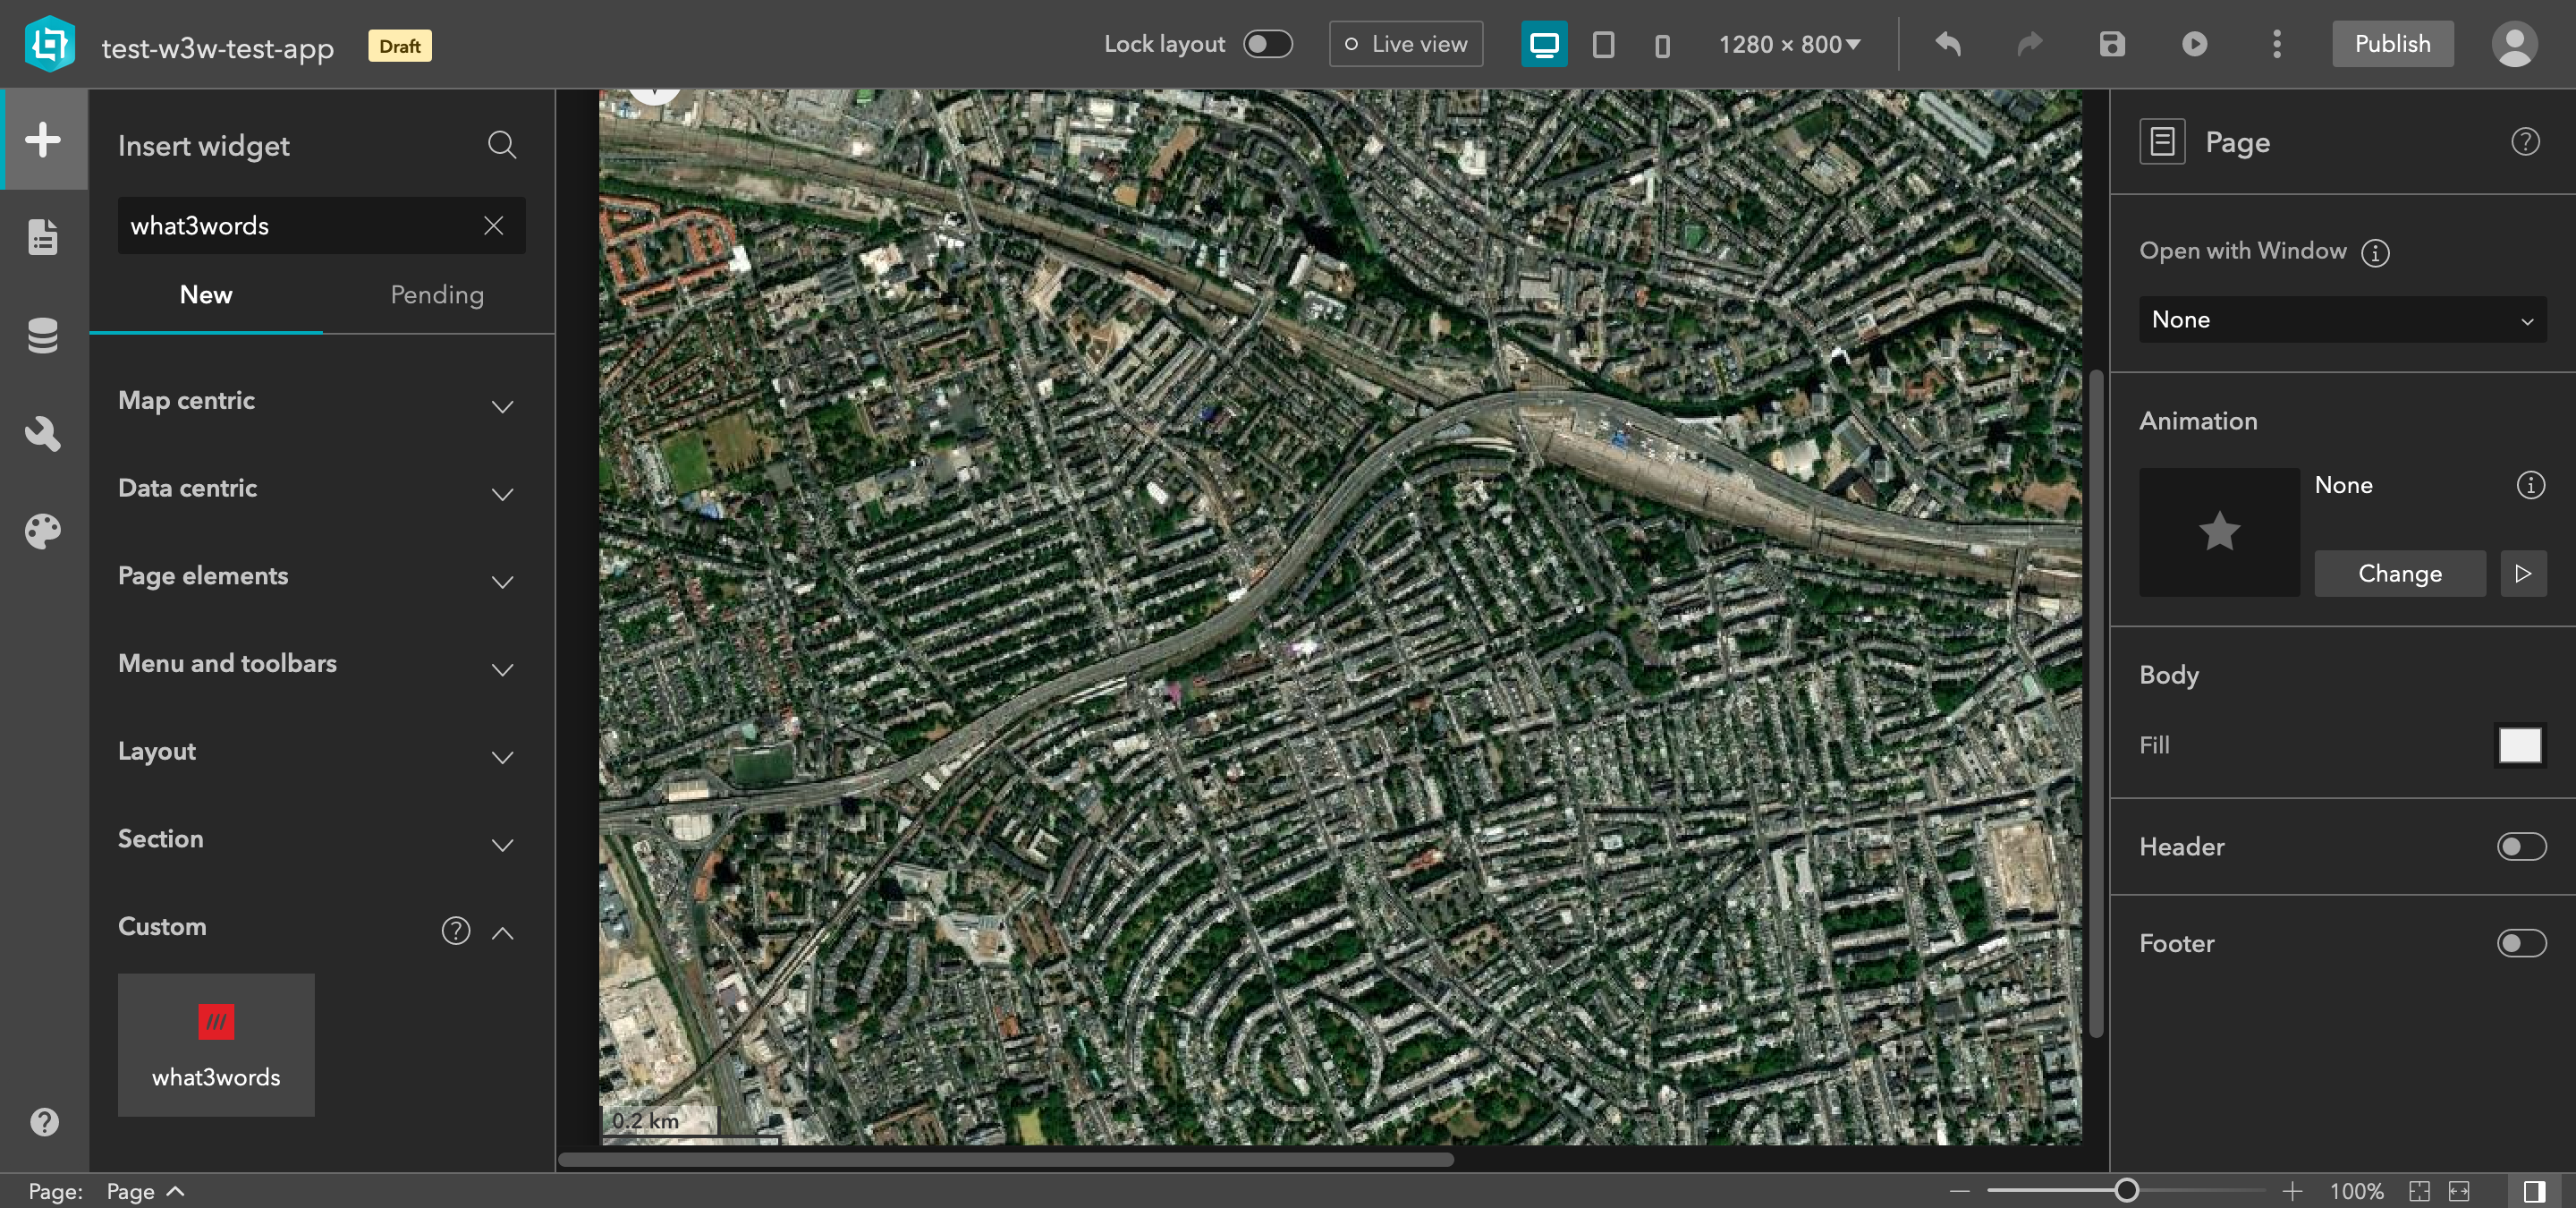2576x1208 pixels.
Task: Open the Open with Window dropdown
Action: click(2341, 320)
